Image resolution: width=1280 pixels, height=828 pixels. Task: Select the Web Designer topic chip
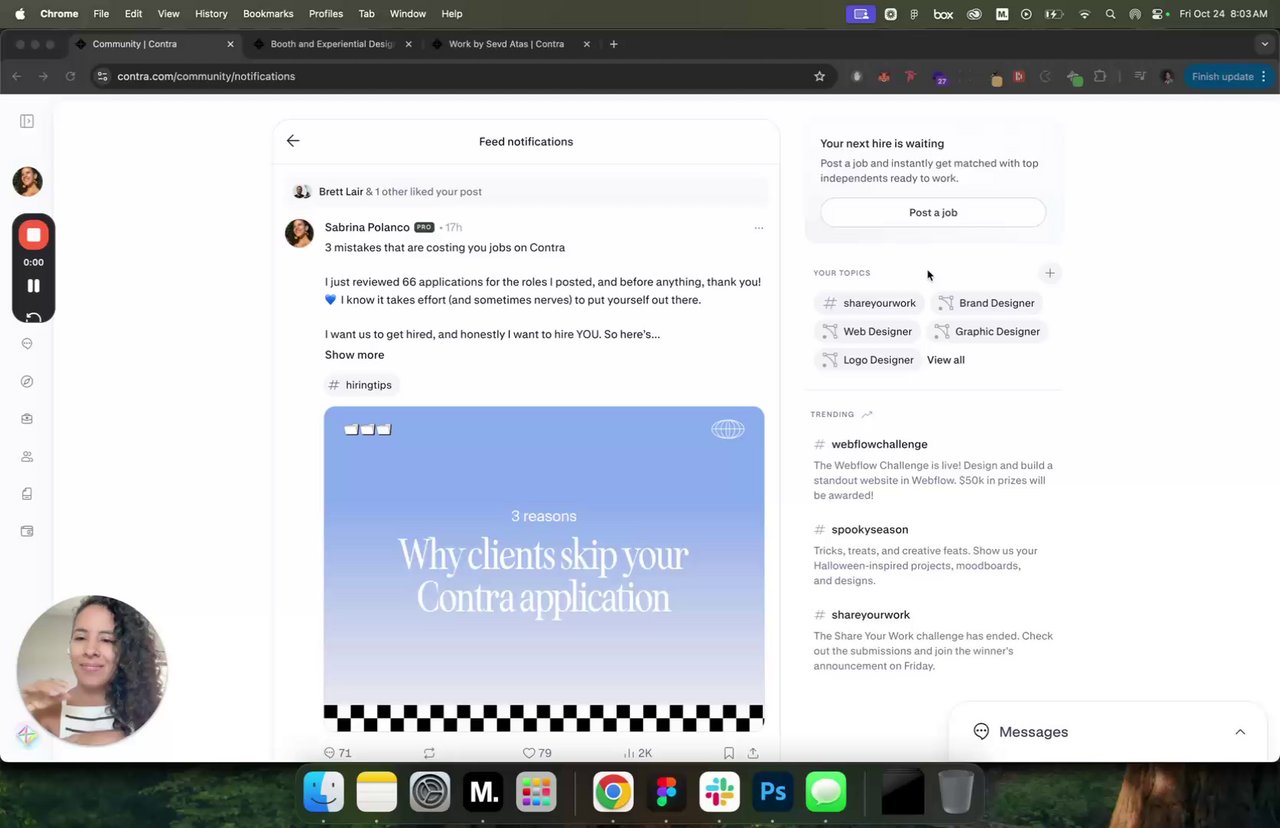pos(867,331)
